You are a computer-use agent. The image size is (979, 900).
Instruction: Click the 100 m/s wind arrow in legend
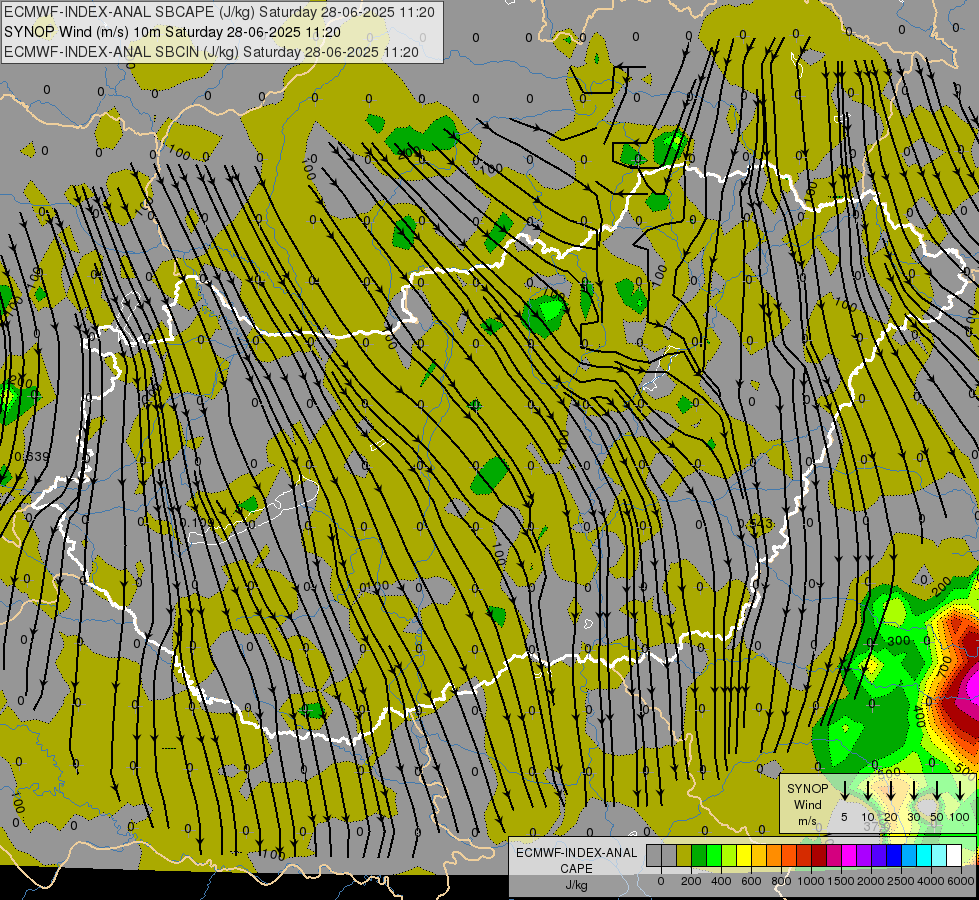point(960,790)
